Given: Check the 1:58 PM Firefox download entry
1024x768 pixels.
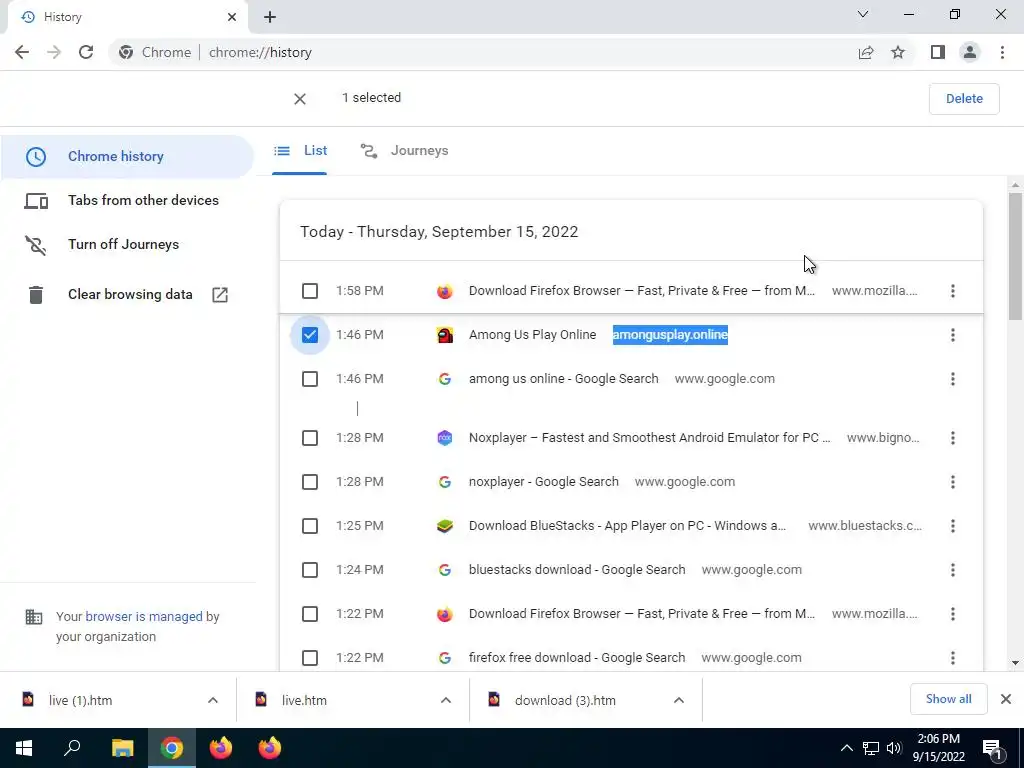Looking at the screenshot, I should 310,291.
